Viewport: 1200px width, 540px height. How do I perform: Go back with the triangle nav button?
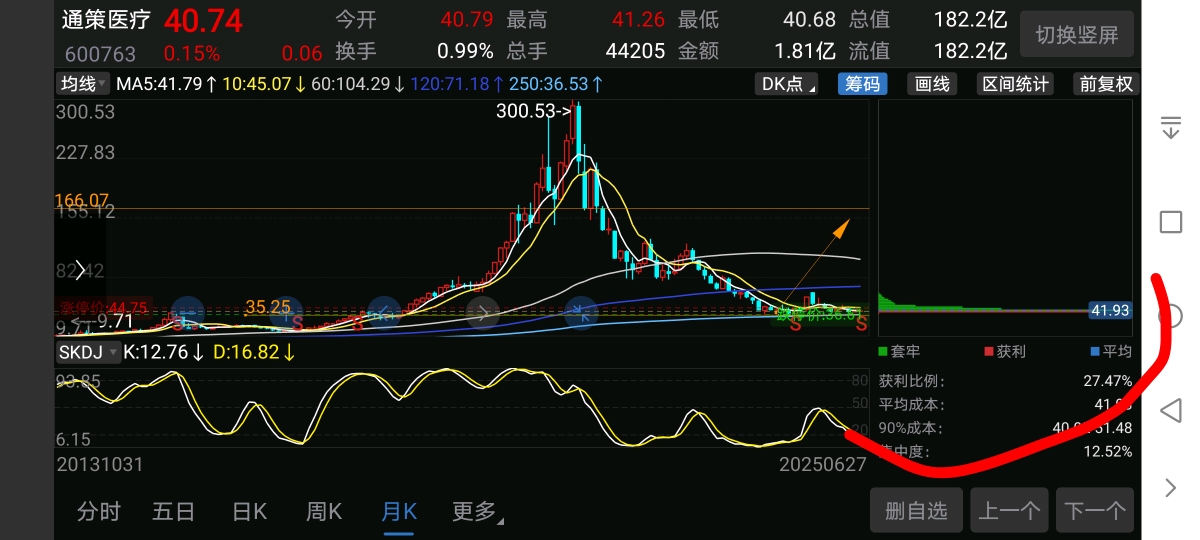1171,410
